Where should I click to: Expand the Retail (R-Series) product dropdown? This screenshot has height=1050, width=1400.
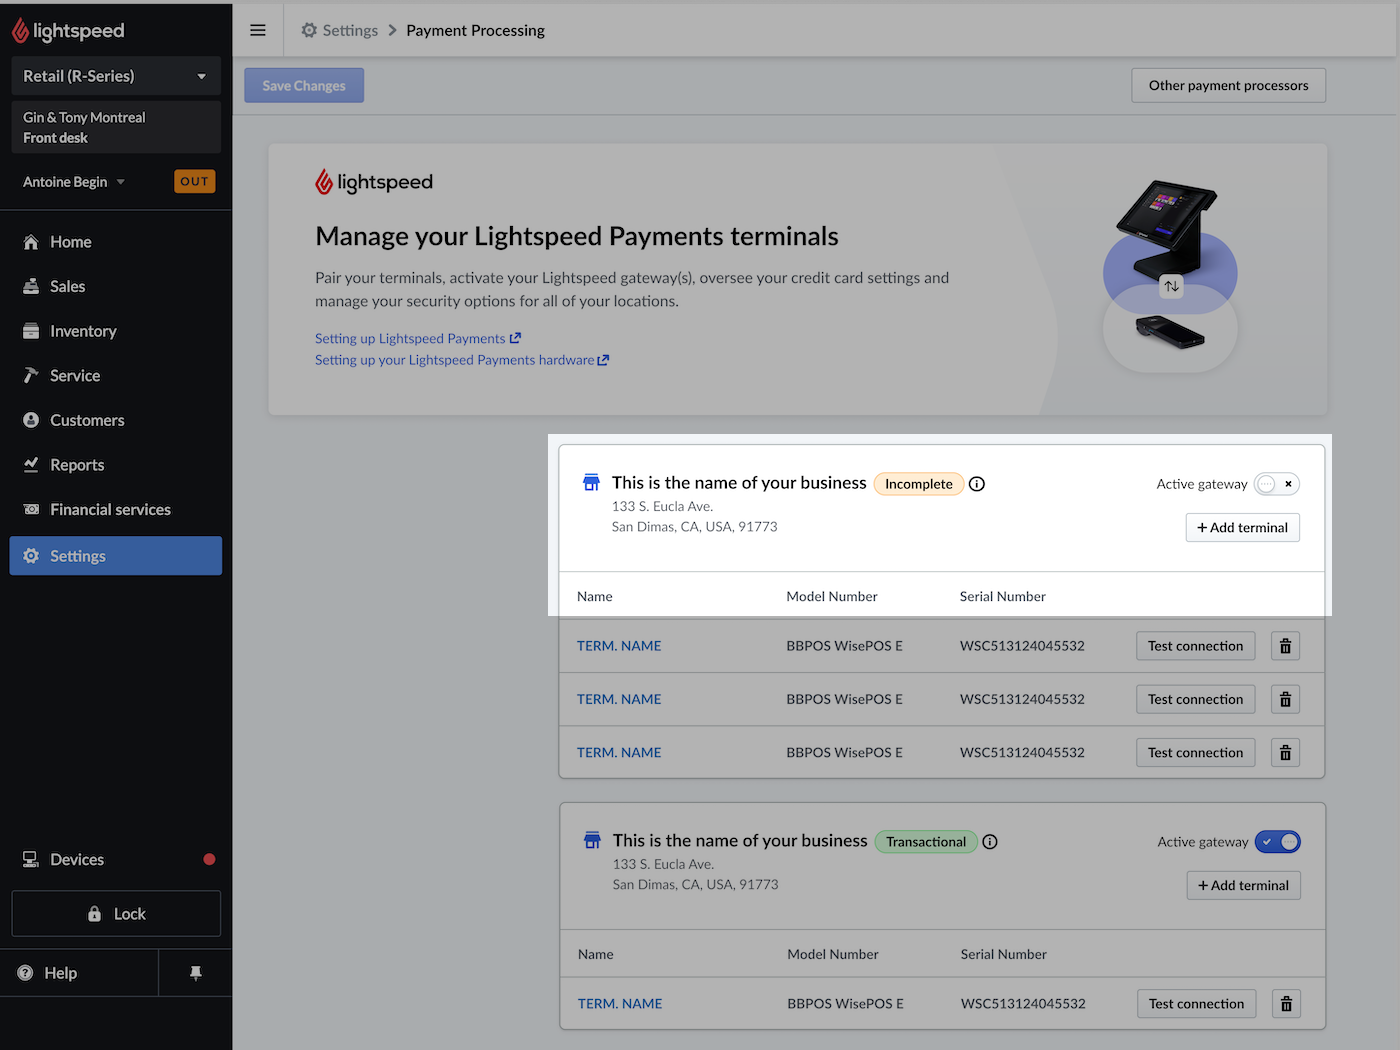click(x=116, y=76)
